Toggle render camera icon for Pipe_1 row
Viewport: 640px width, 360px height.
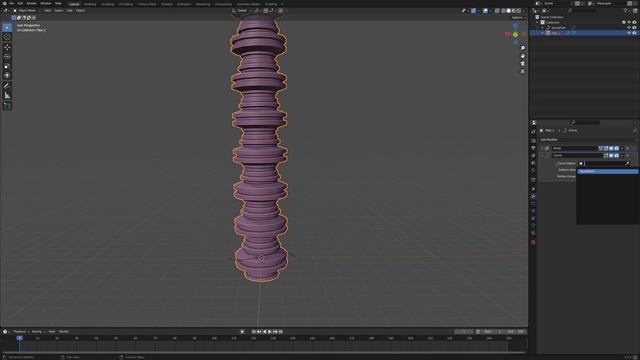pyautogui.click(x=634, y=33)
